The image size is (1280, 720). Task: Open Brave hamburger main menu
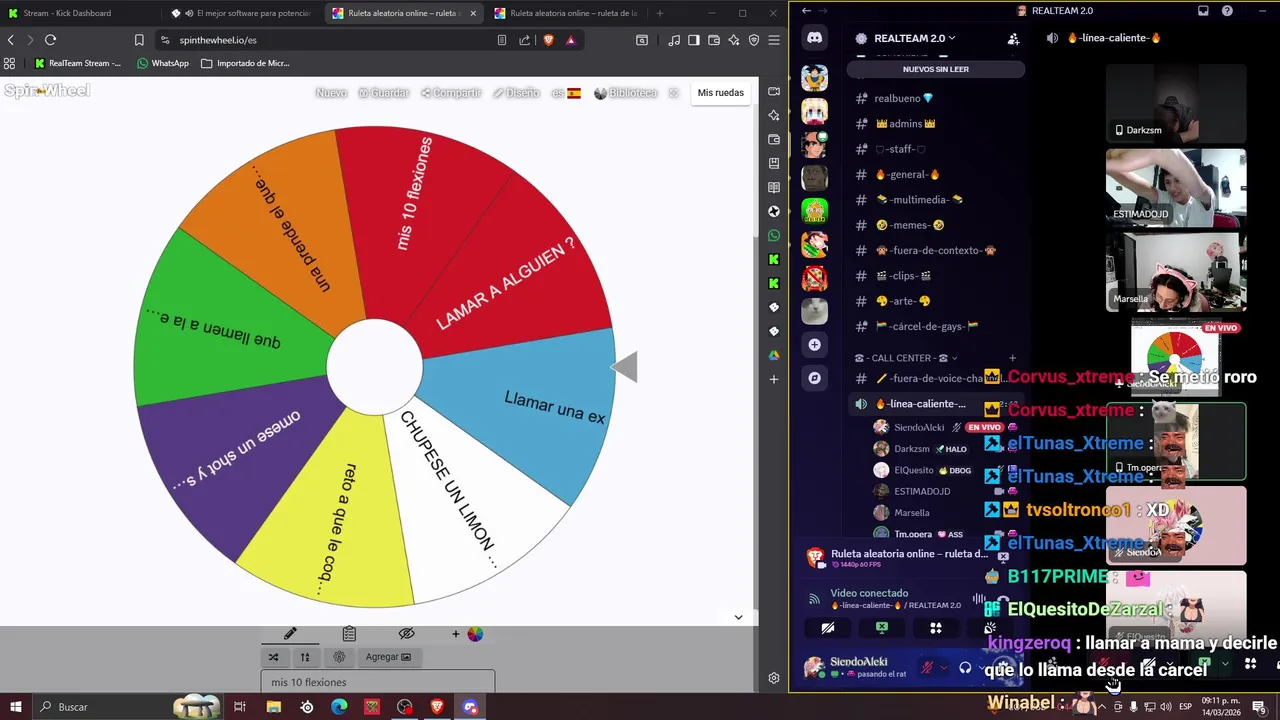tap(774, 40)
